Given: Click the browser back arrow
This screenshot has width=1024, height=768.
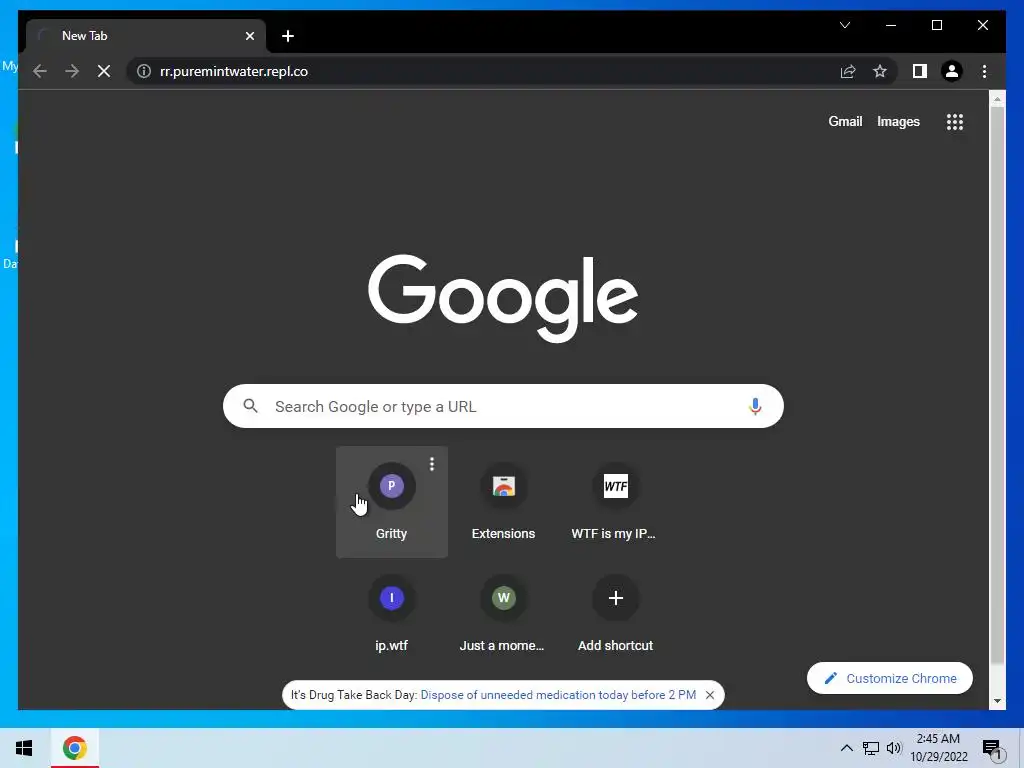Looking at the screenshot, I should click(x=40, y=71).
